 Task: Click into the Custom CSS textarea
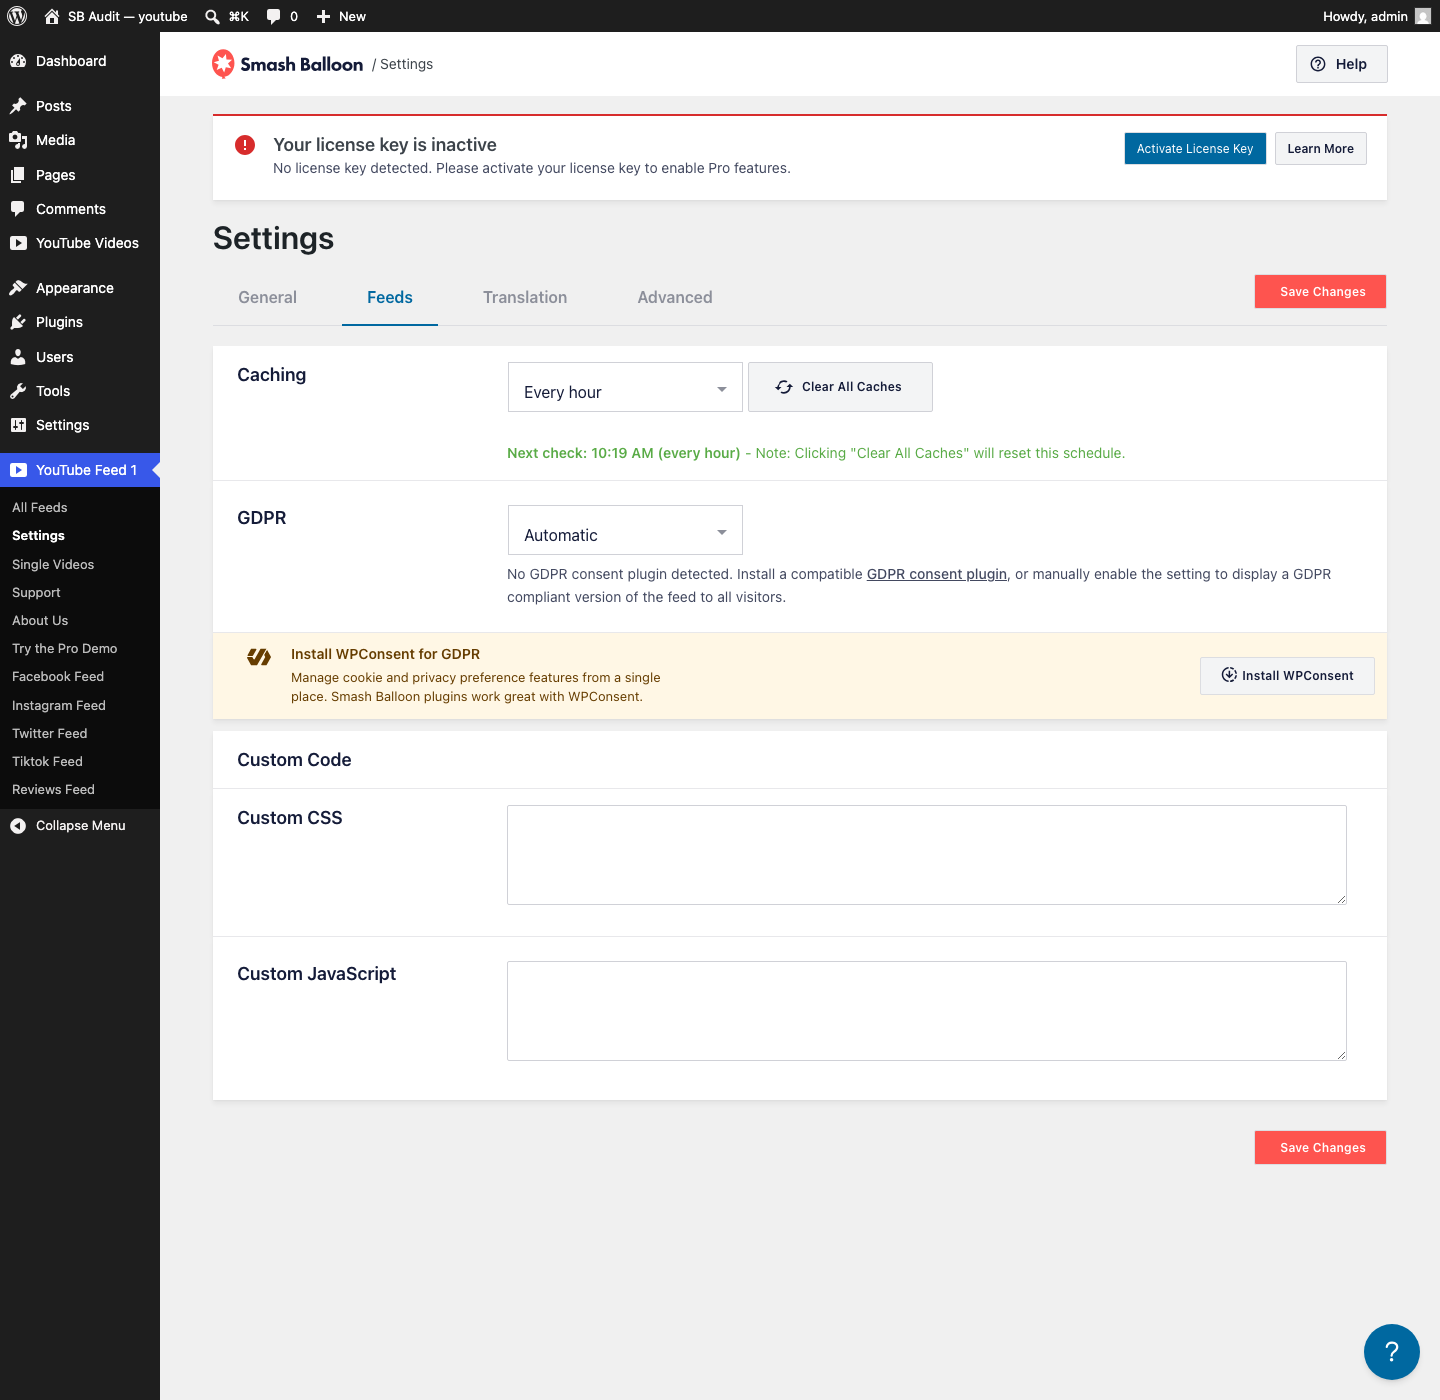pos(927,855)
